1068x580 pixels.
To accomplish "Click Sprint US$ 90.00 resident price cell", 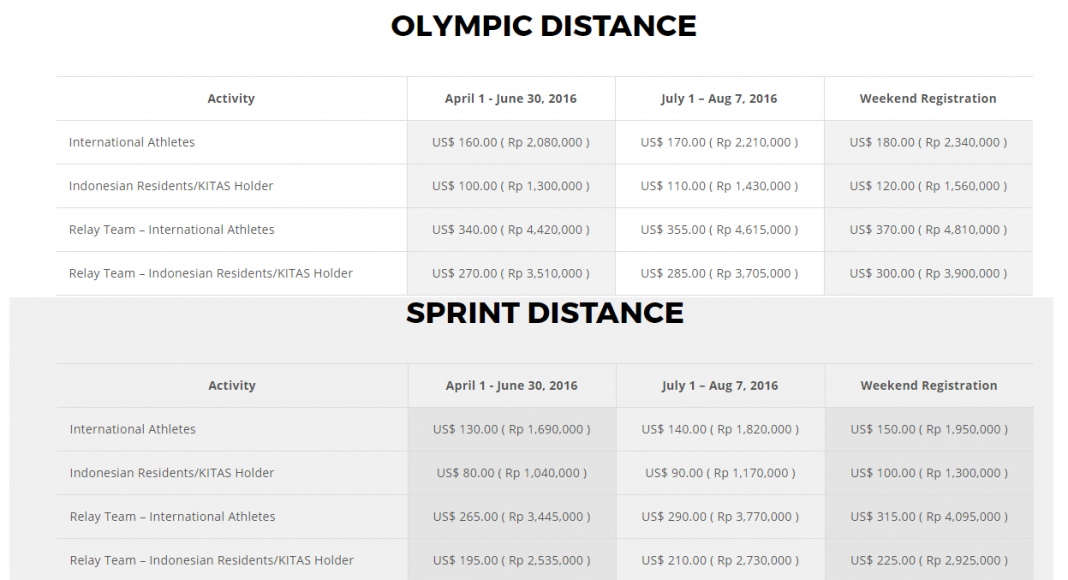I will click(720, 473).
